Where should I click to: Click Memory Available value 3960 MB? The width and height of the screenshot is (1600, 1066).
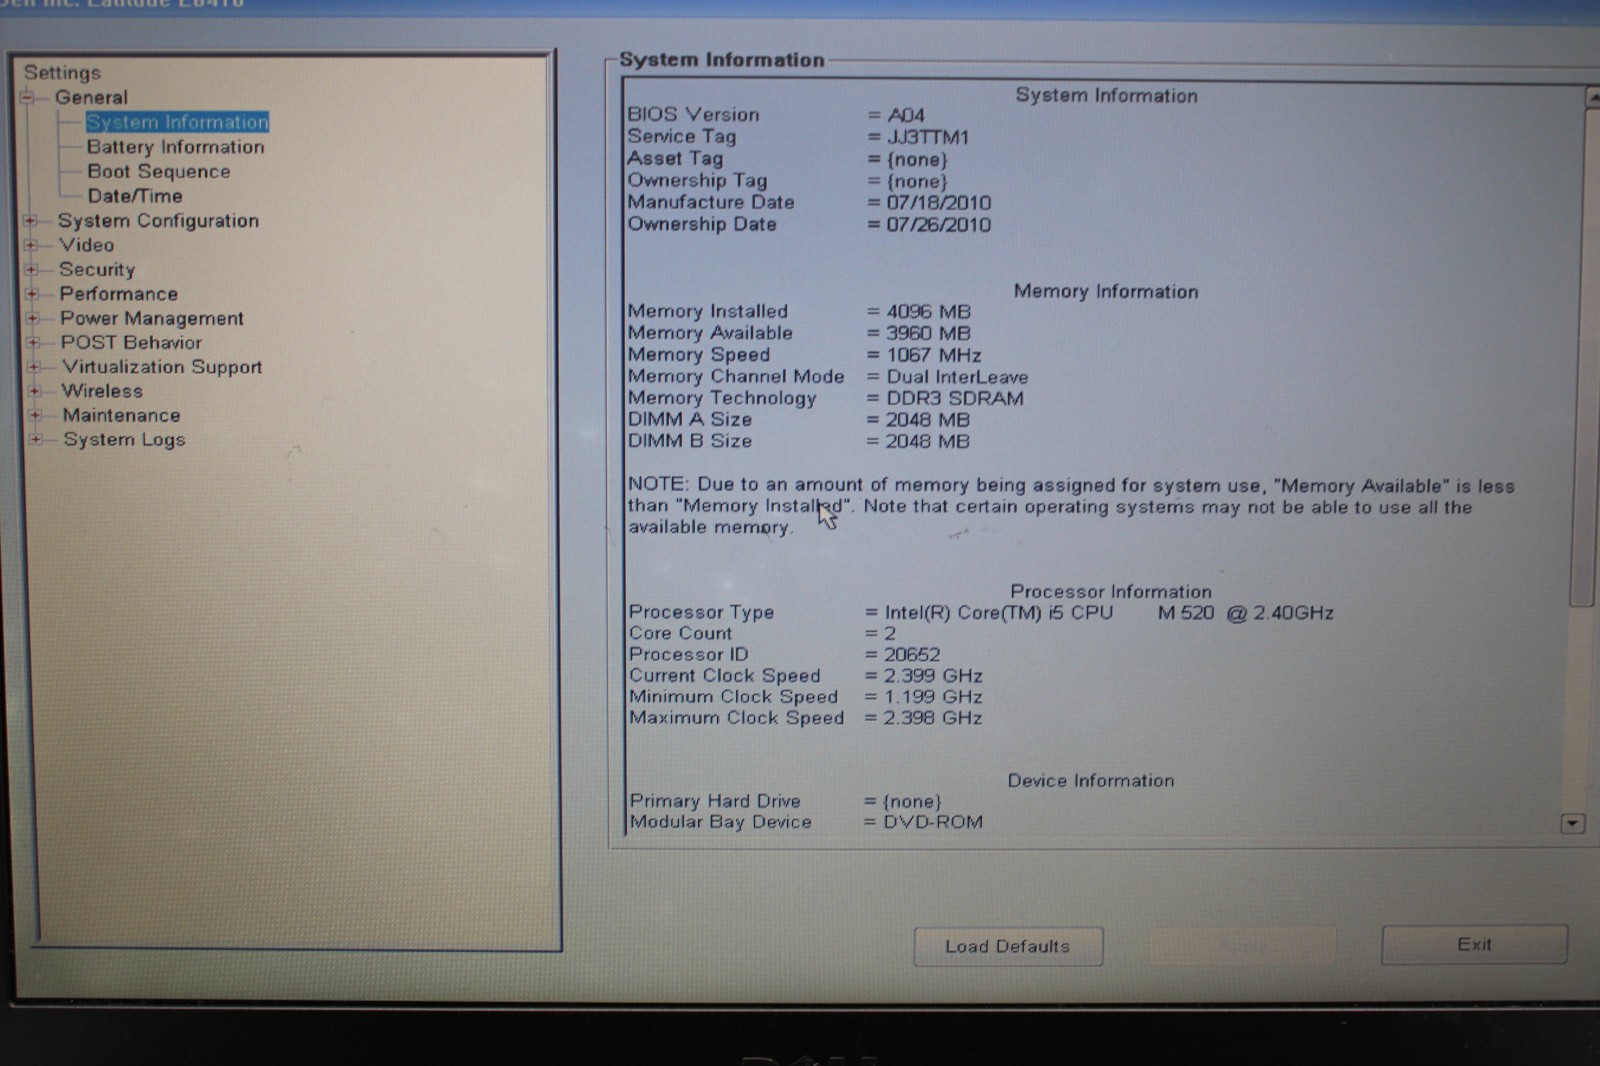pyautogui.click(x=928, y=334)
